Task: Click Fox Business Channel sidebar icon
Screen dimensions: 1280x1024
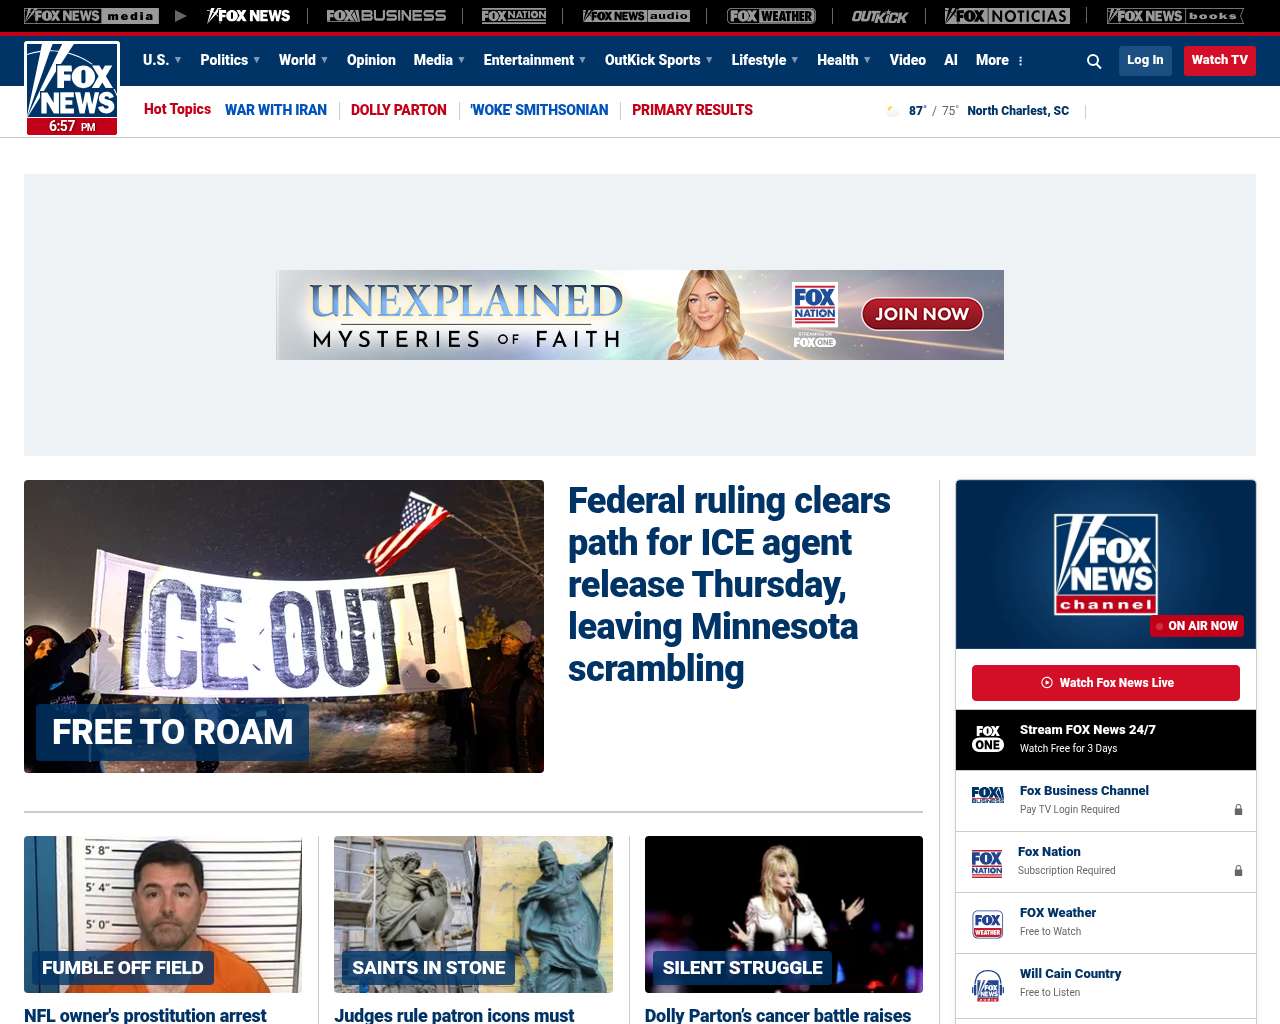Action: tap(988, 796)
